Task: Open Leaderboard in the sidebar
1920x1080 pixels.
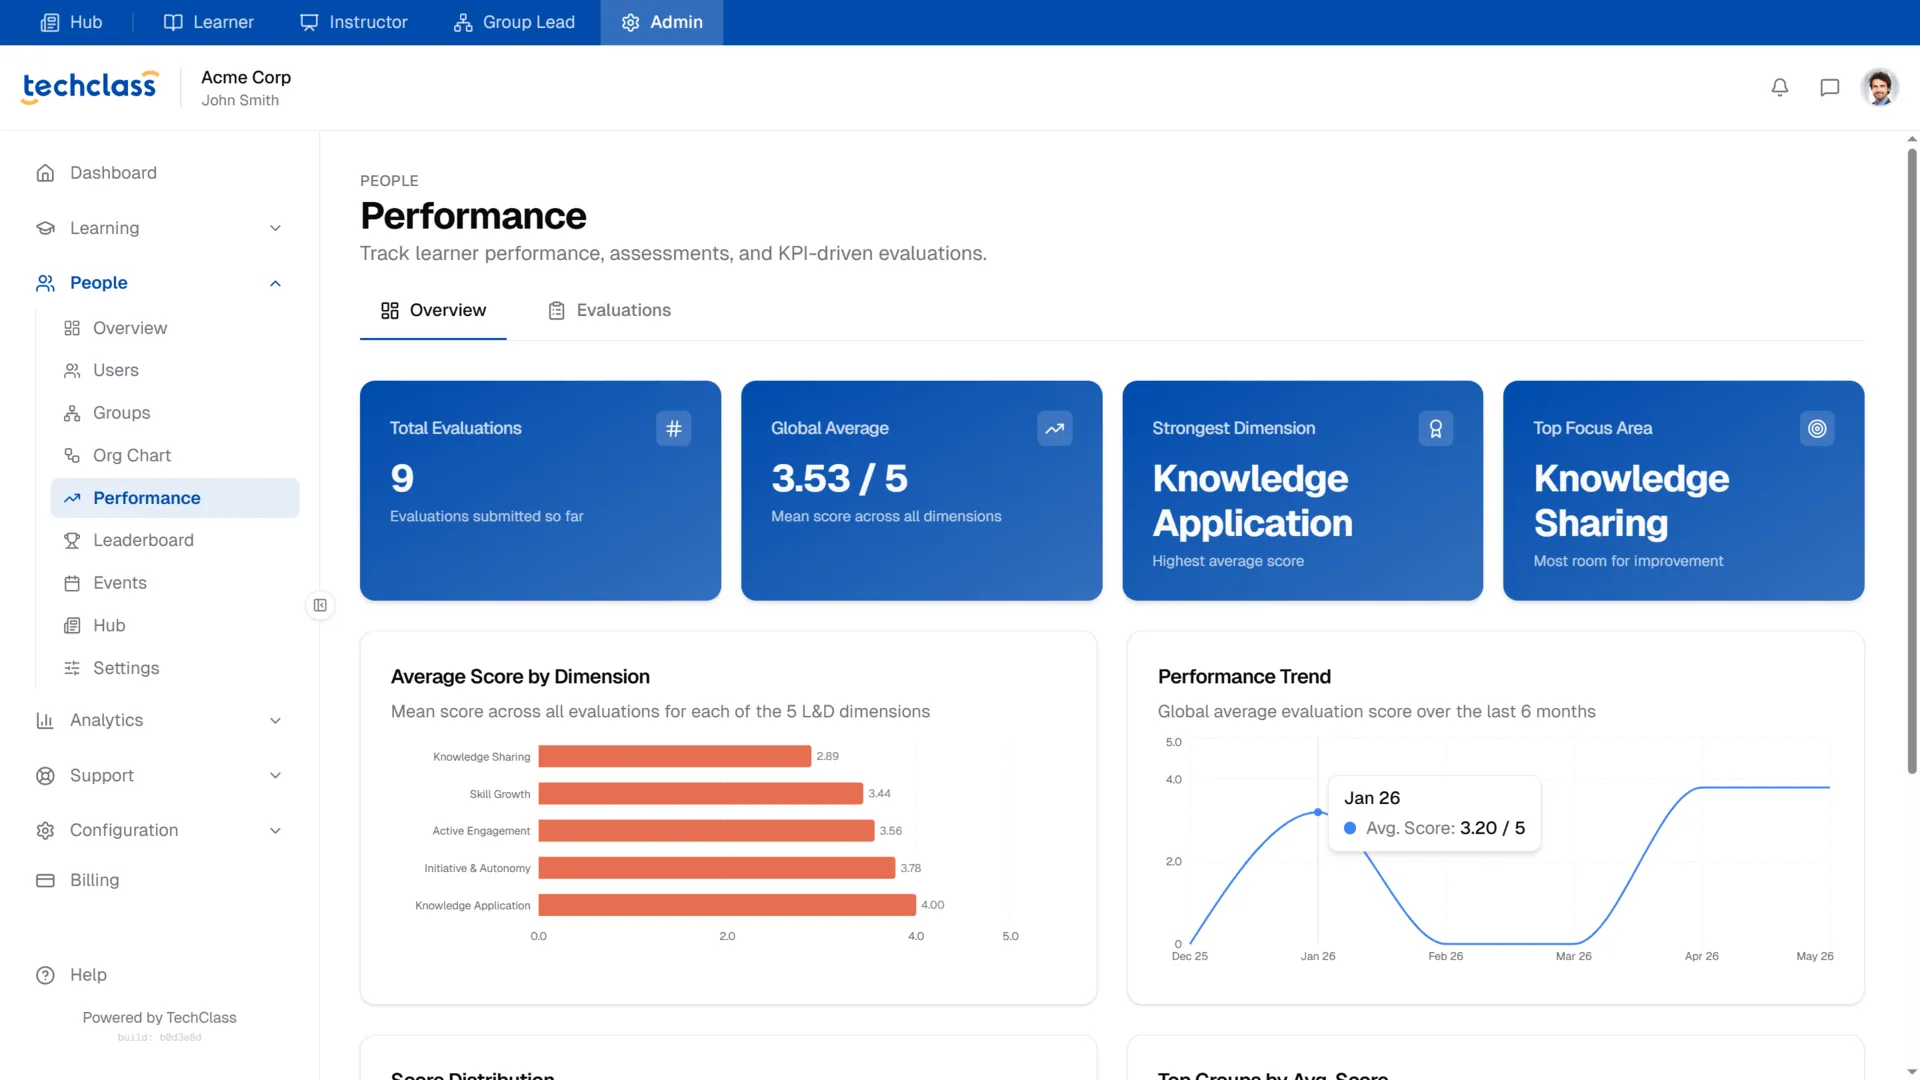Action: 174,540
